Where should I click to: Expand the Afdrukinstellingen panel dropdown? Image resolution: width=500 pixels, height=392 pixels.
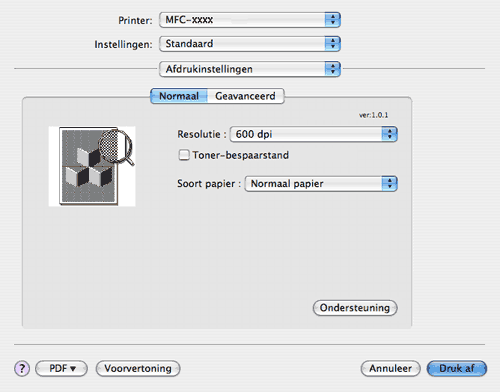pos(250,69)
